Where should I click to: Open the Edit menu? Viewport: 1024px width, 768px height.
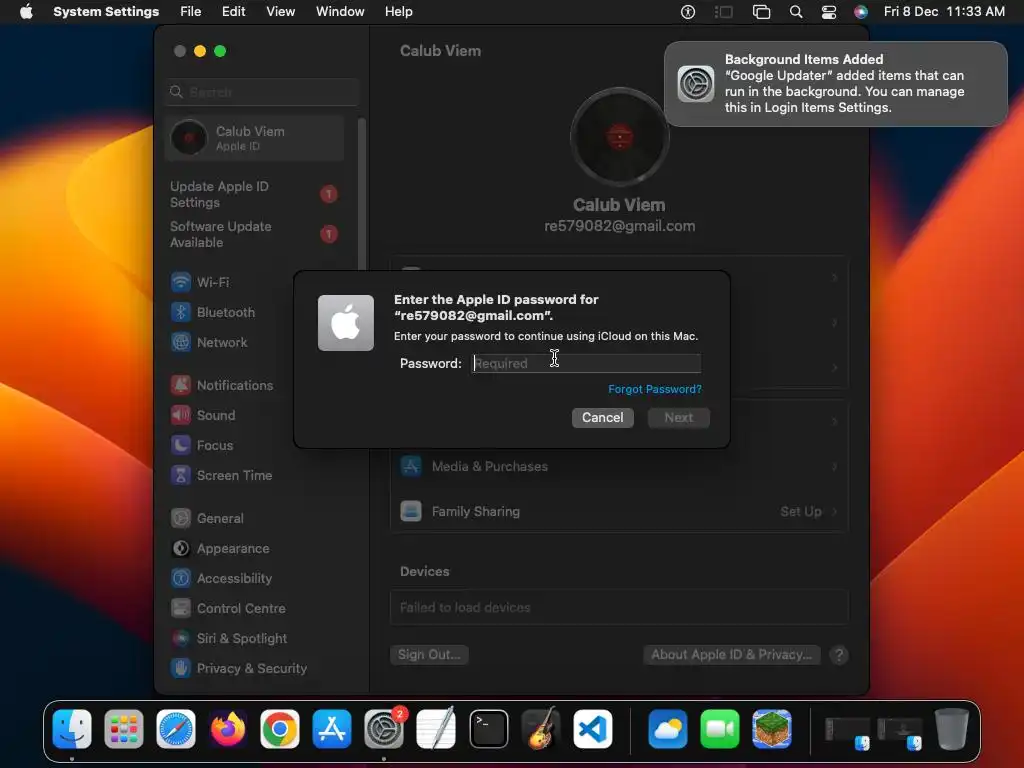(x=233, y=12)
